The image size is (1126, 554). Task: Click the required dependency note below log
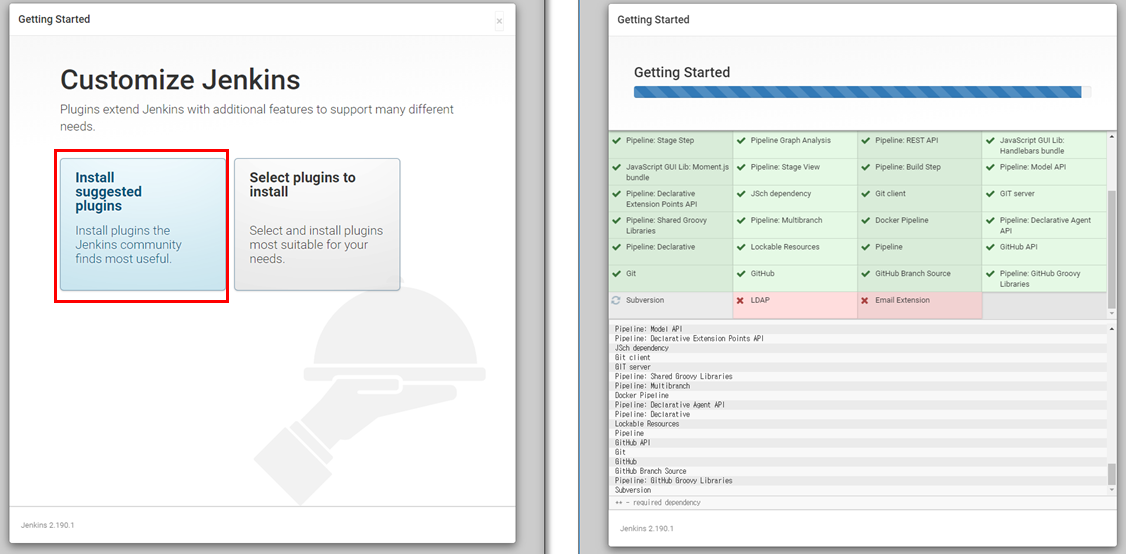click(x=657, y=502)
